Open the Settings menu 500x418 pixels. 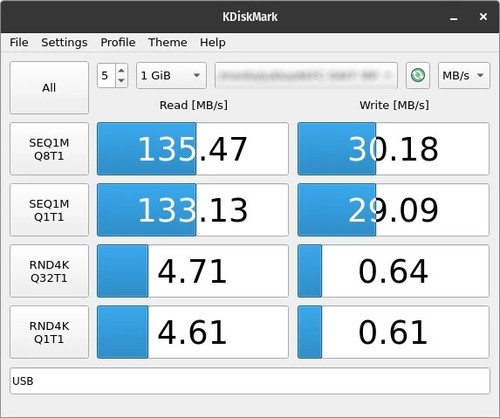(x=64, y=42)
